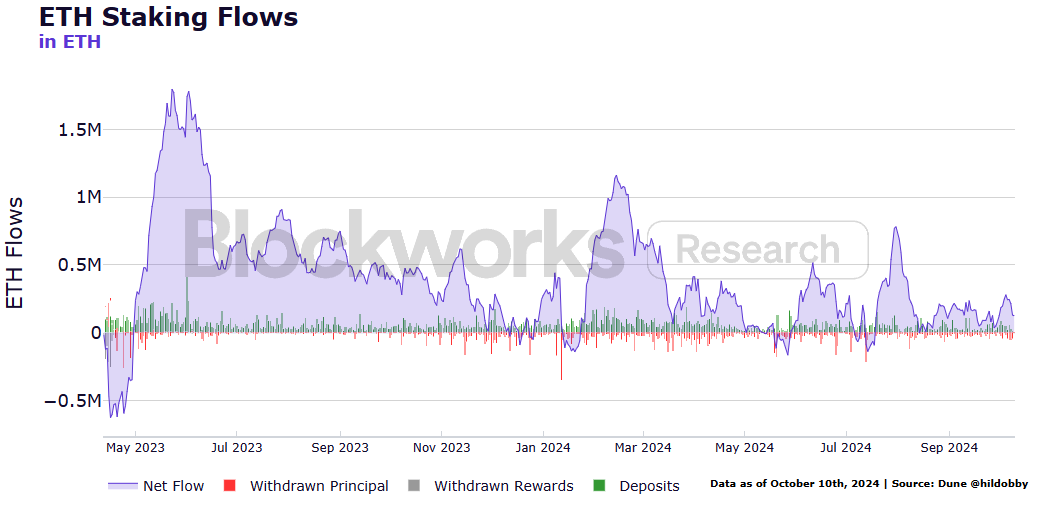Select the −0.5M y-axis tick label

click(72, 400)
